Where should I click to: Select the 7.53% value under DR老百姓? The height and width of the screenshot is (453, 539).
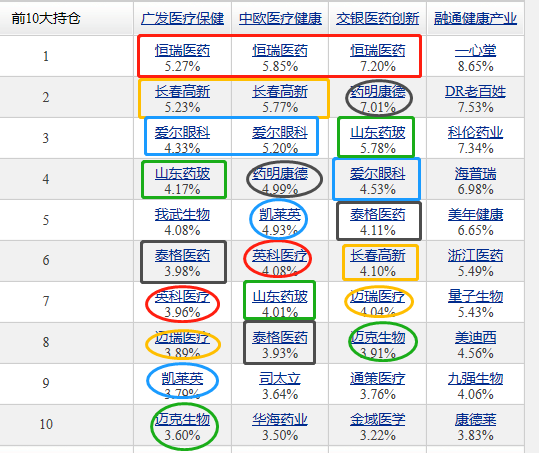pos(475,108)
